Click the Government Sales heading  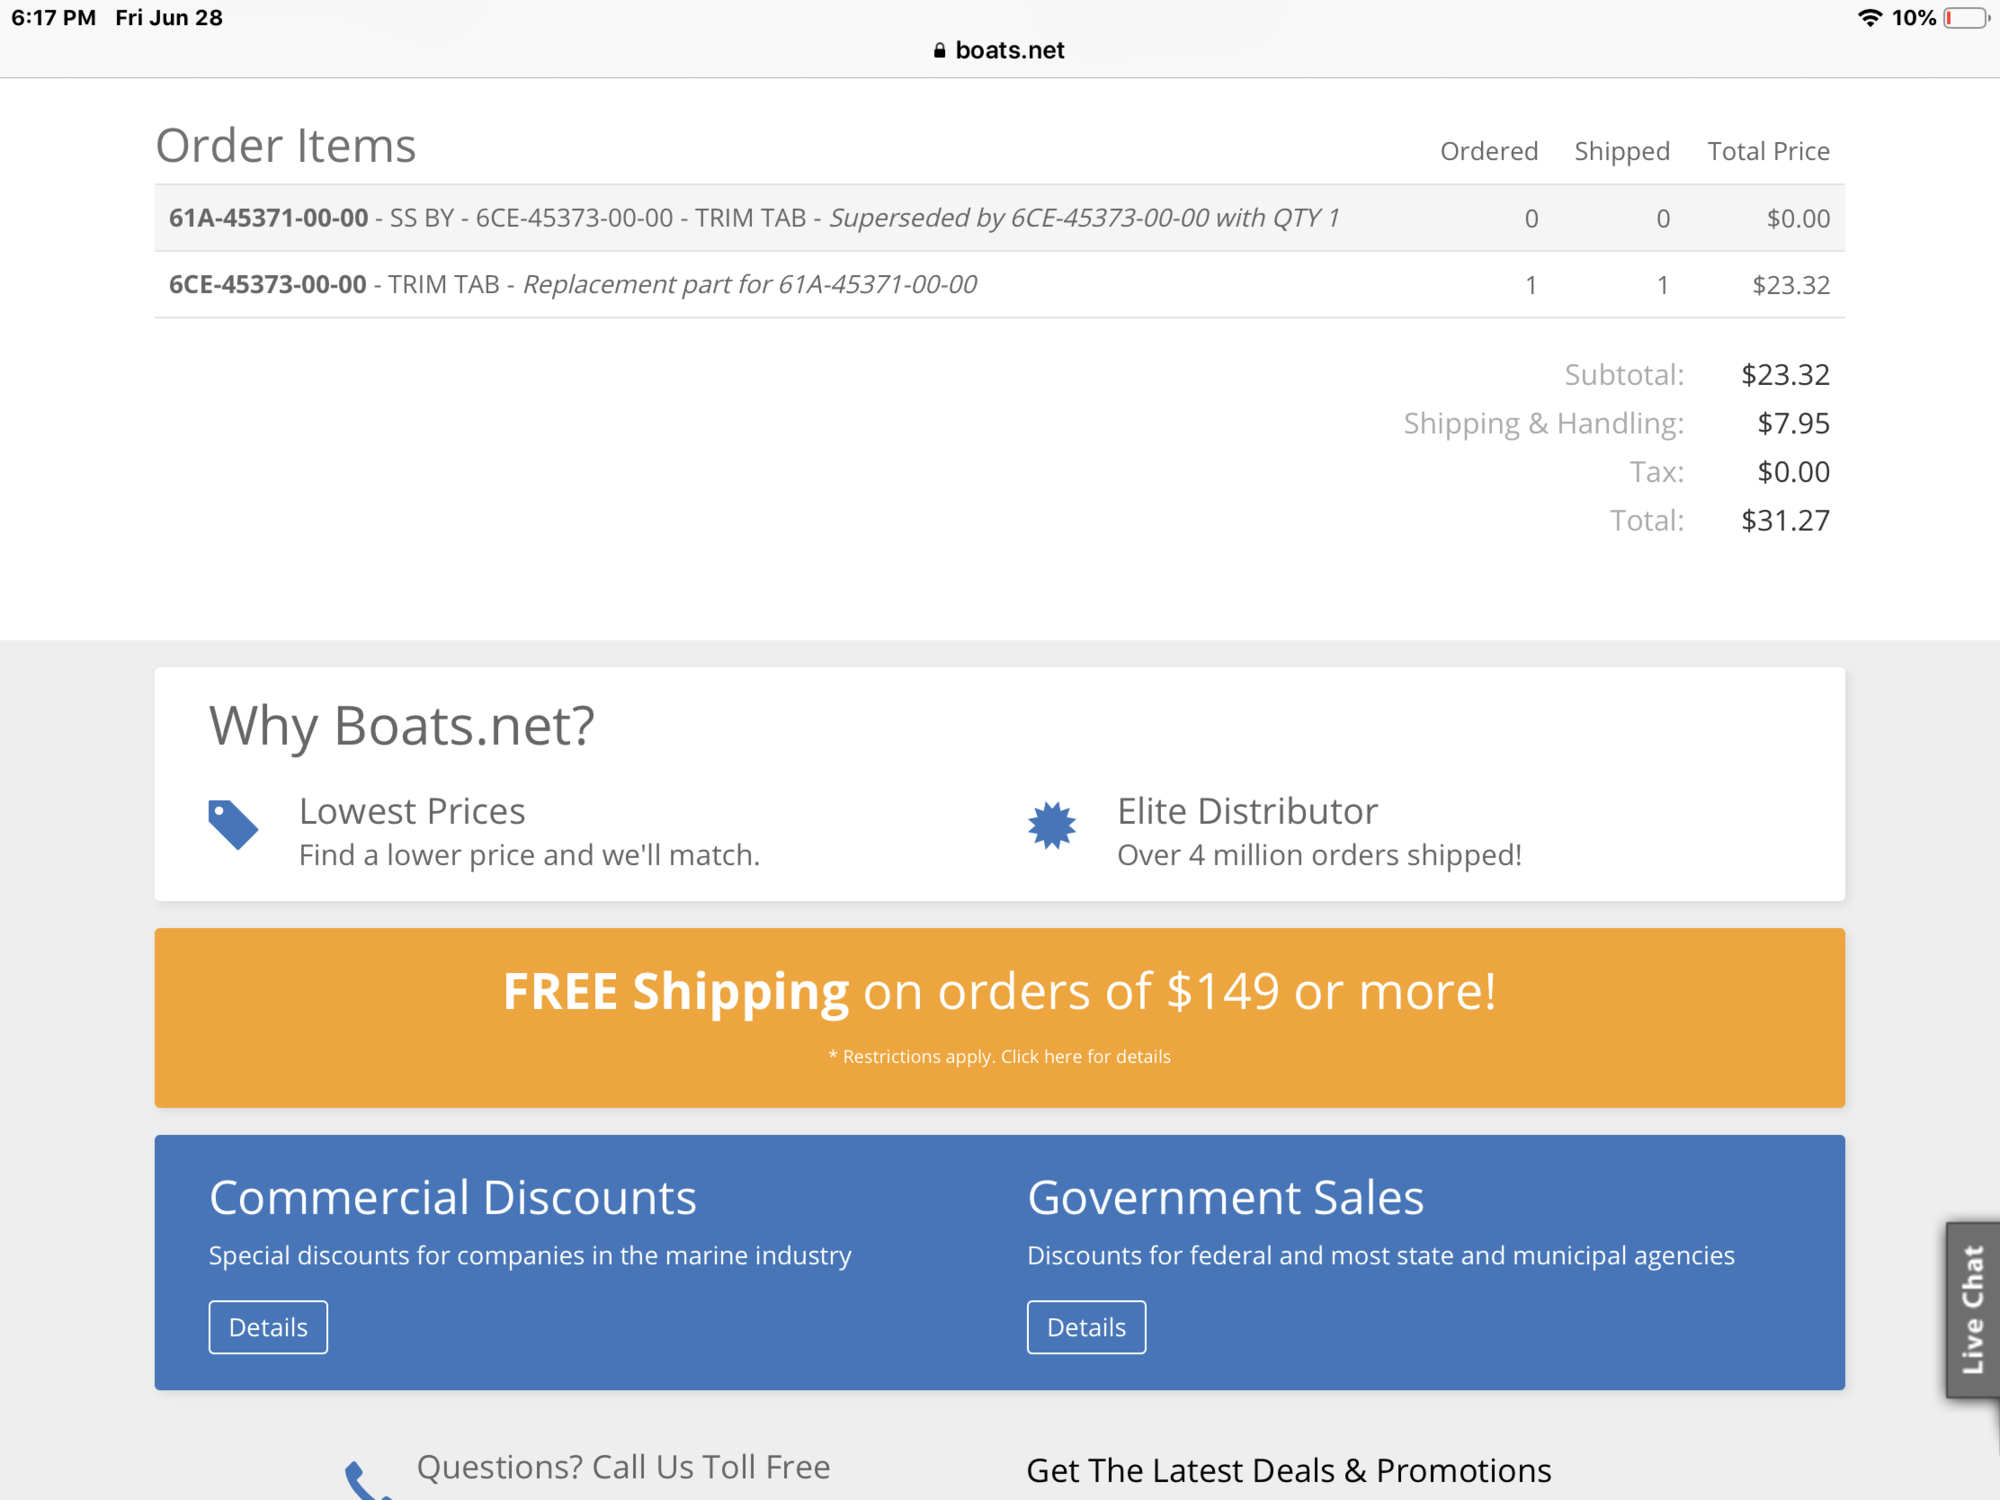(1225, 1197)
